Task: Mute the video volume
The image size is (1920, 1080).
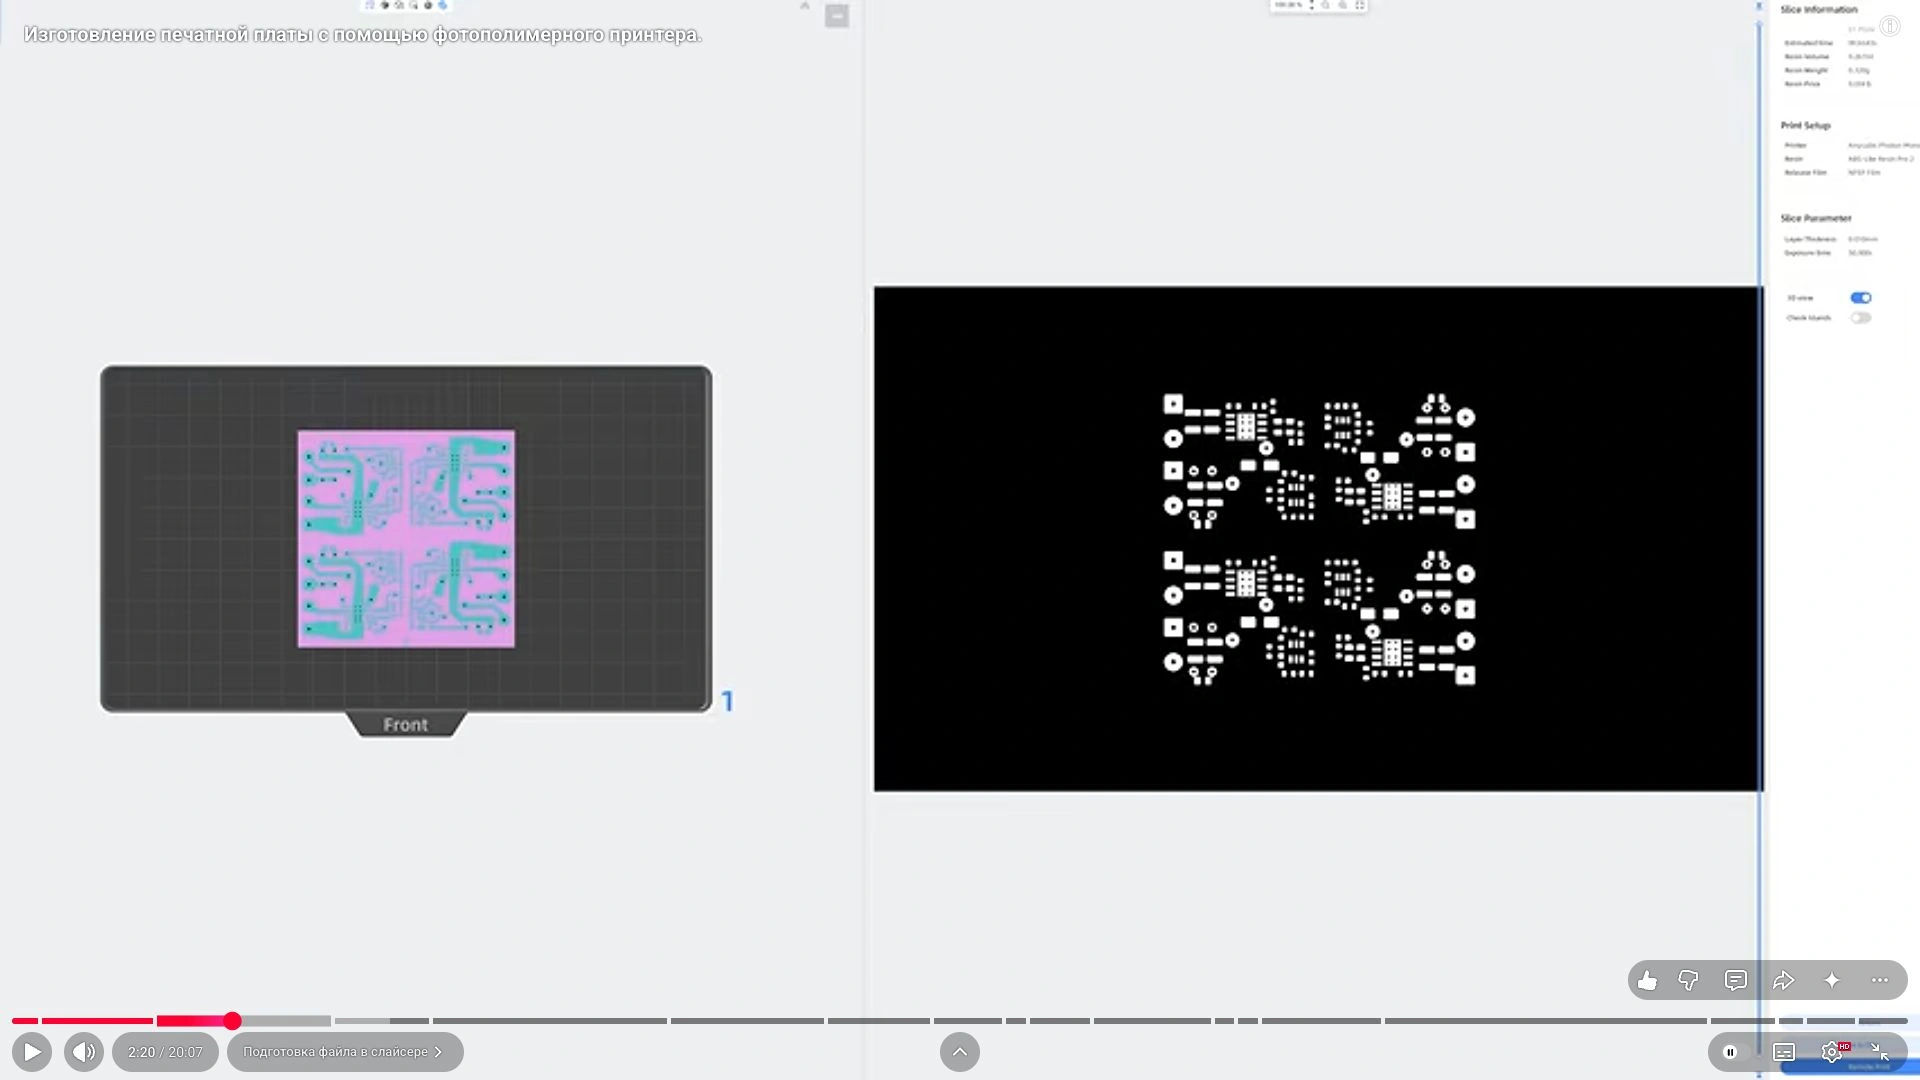Action: click(x=84, y=1052)
